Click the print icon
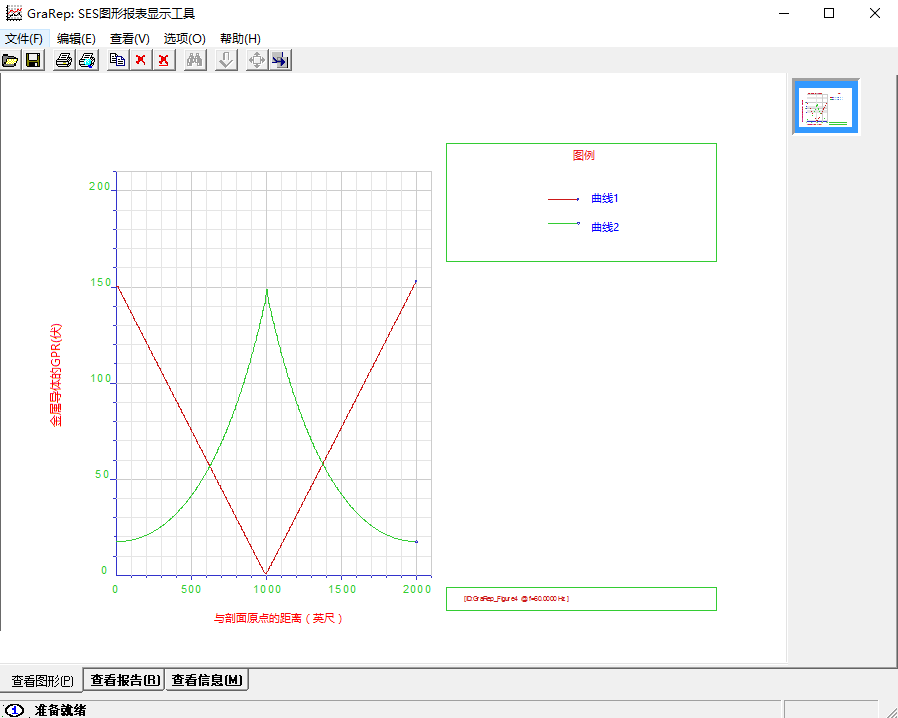 [64, 60]
